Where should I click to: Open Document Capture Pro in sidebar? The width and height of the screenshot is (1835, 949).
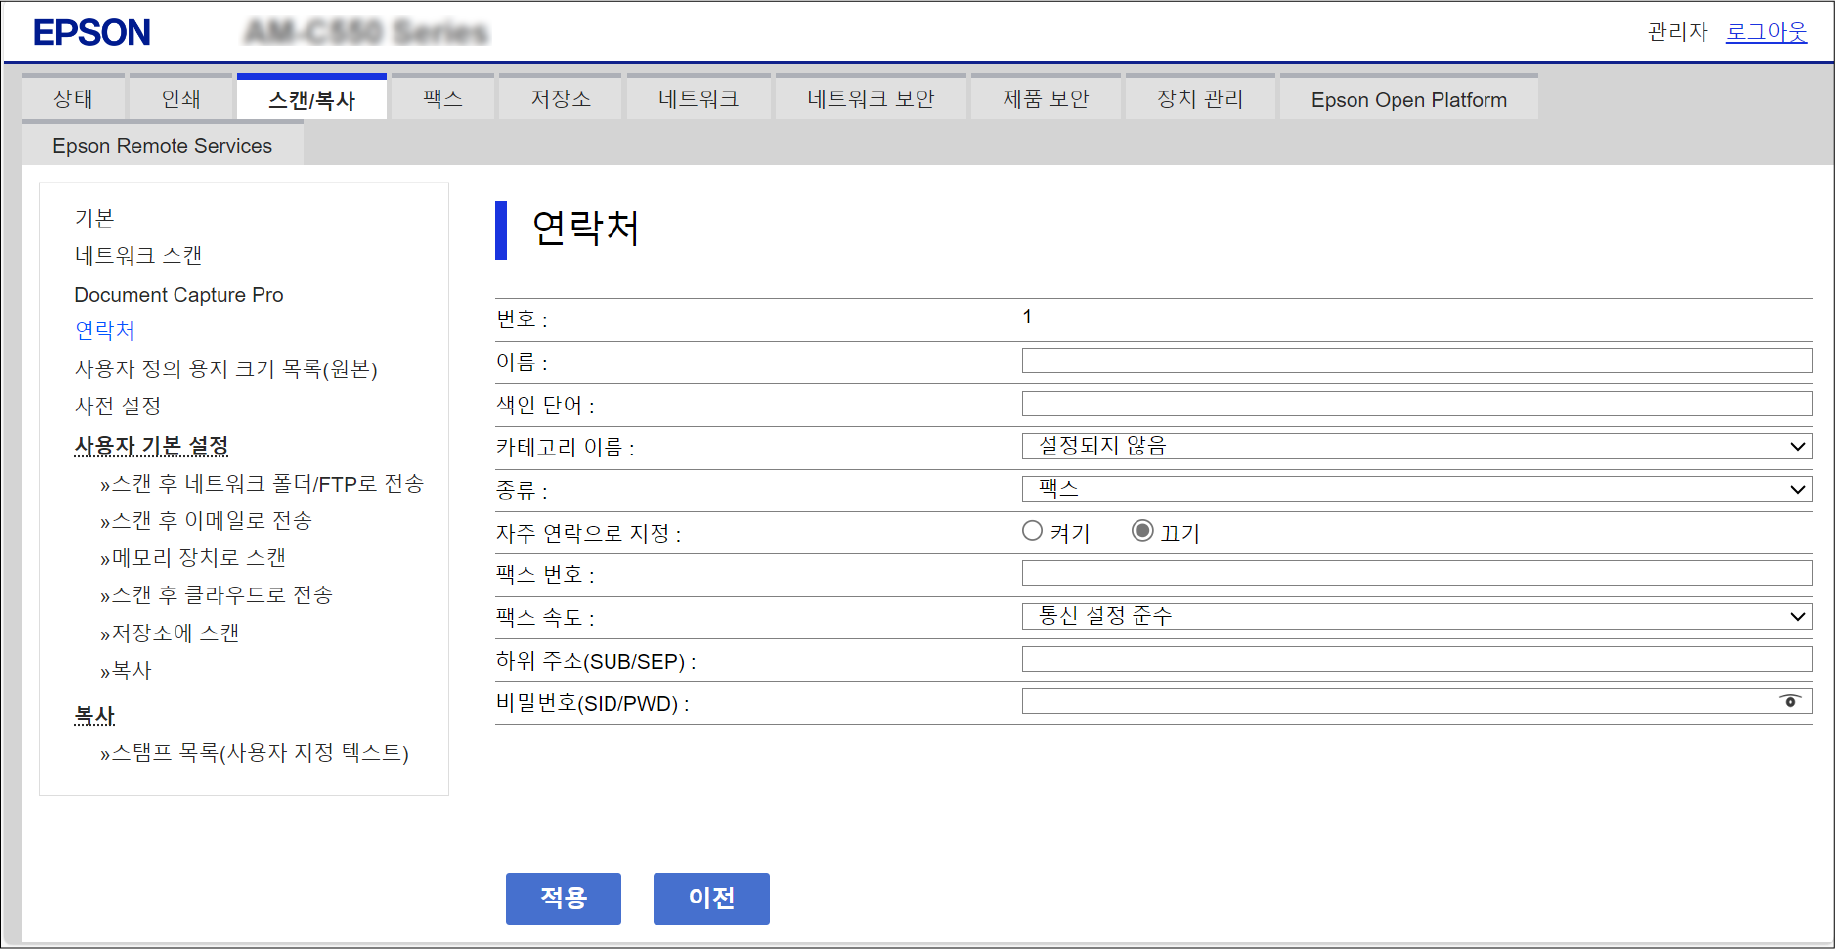coord(179,295)
